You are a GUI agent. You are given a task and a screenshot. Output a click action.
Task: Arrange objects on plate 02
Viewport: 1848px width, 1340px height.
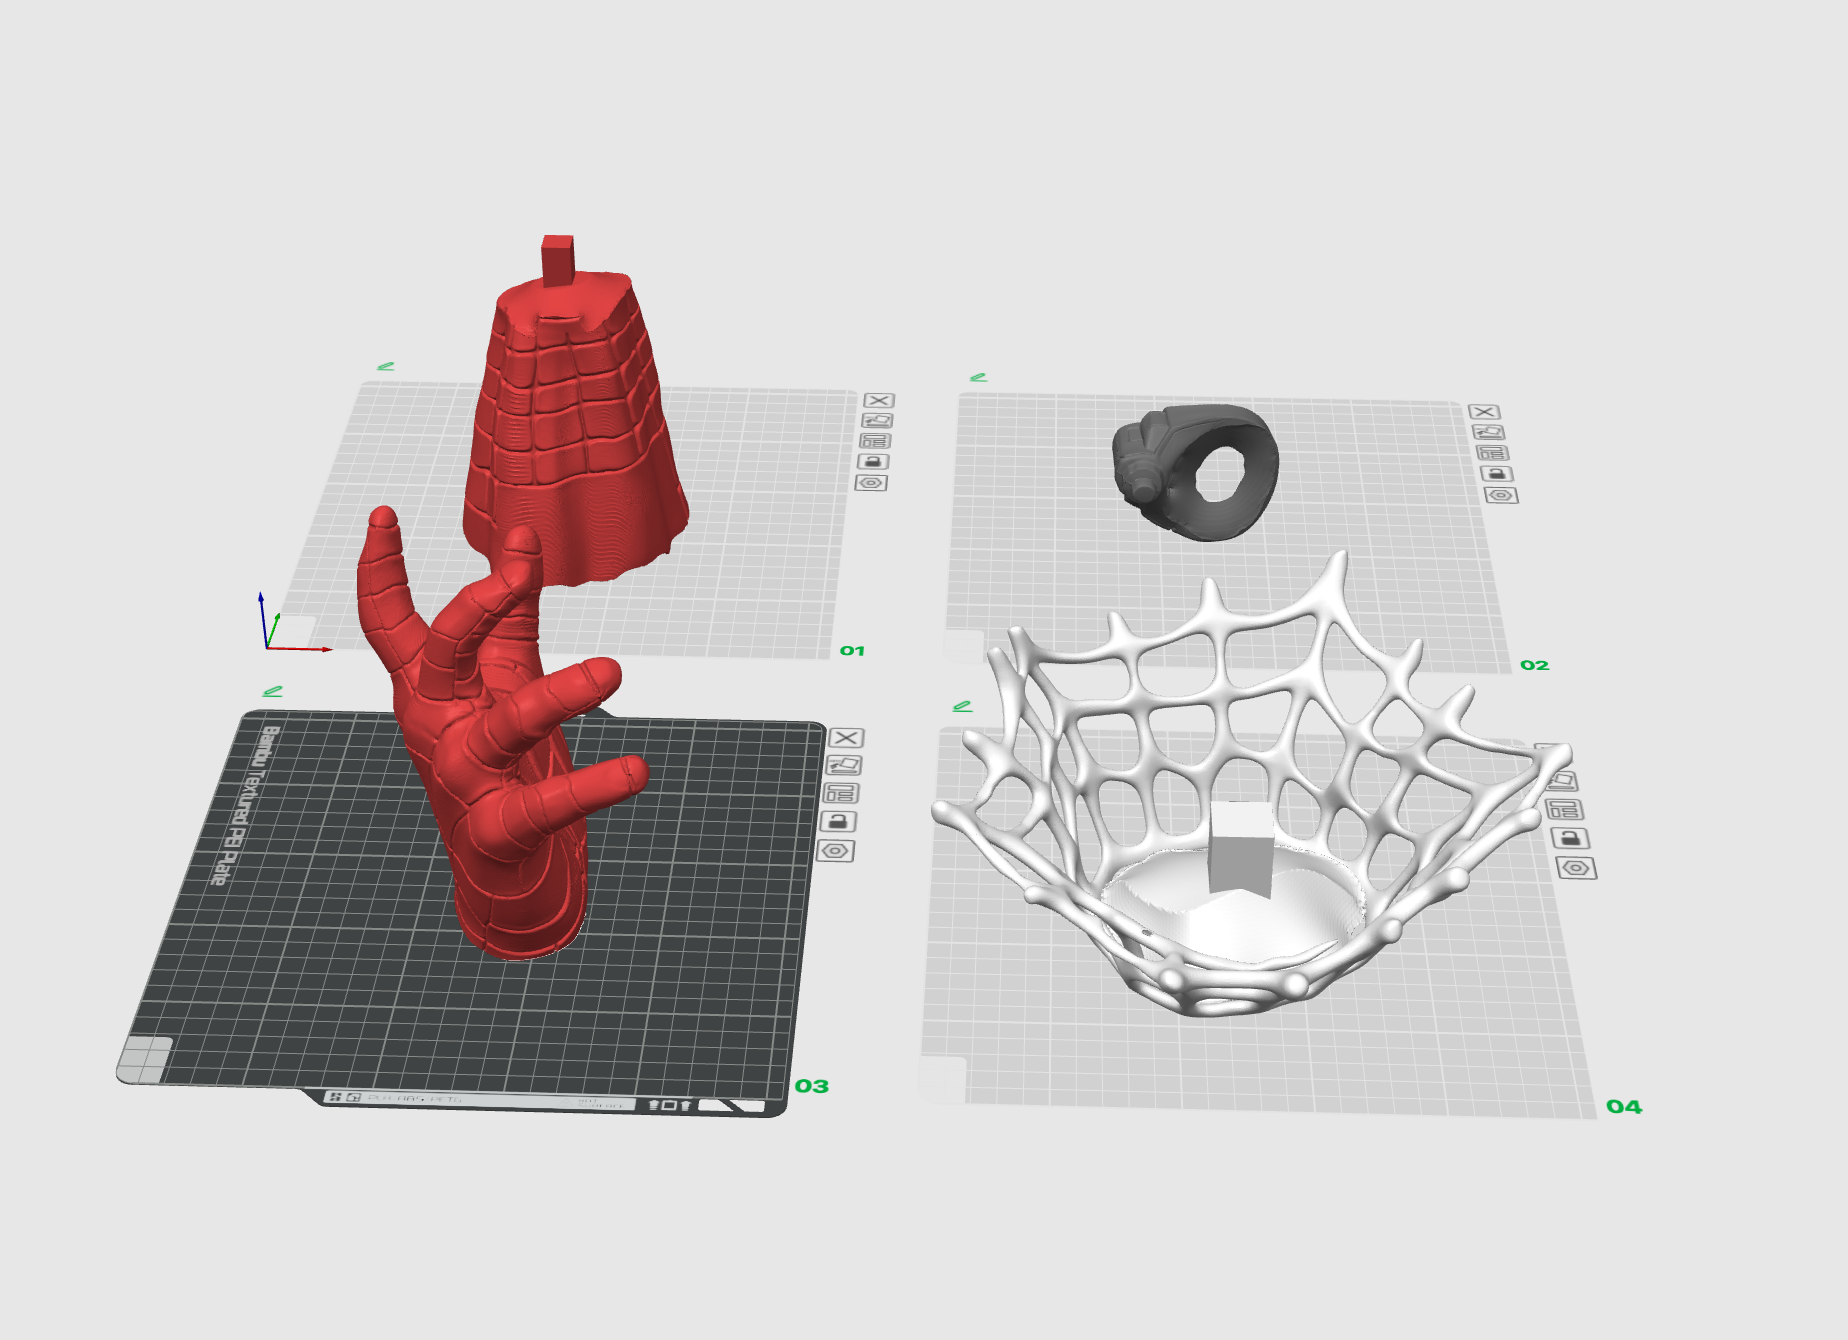1493,453
